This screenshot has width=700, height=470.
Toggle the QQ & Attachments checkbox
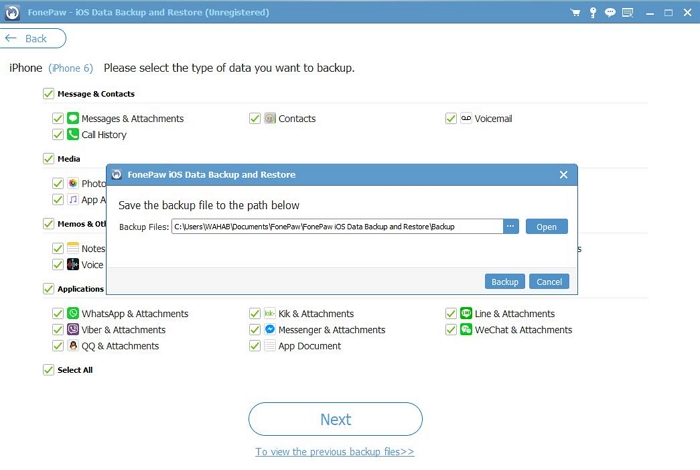point(58,345)
